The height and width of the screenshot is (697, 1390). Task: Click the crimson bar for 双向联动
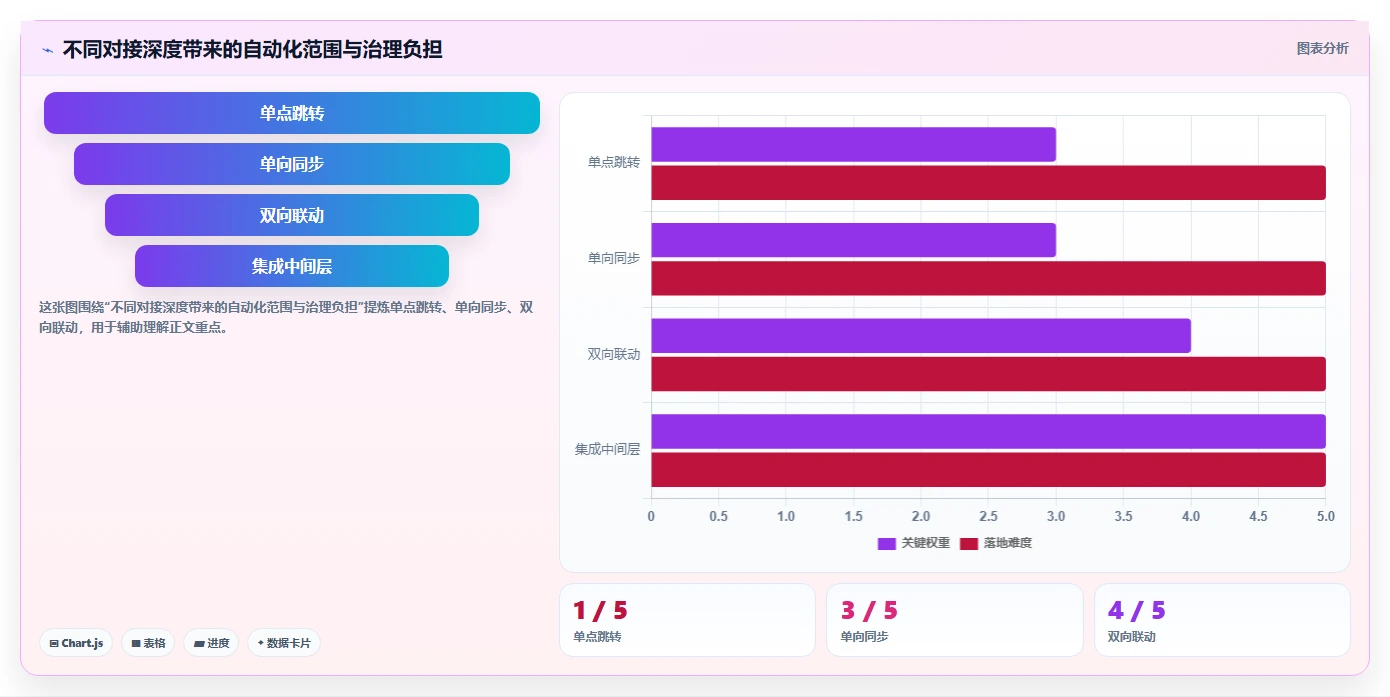pos(988,374)
